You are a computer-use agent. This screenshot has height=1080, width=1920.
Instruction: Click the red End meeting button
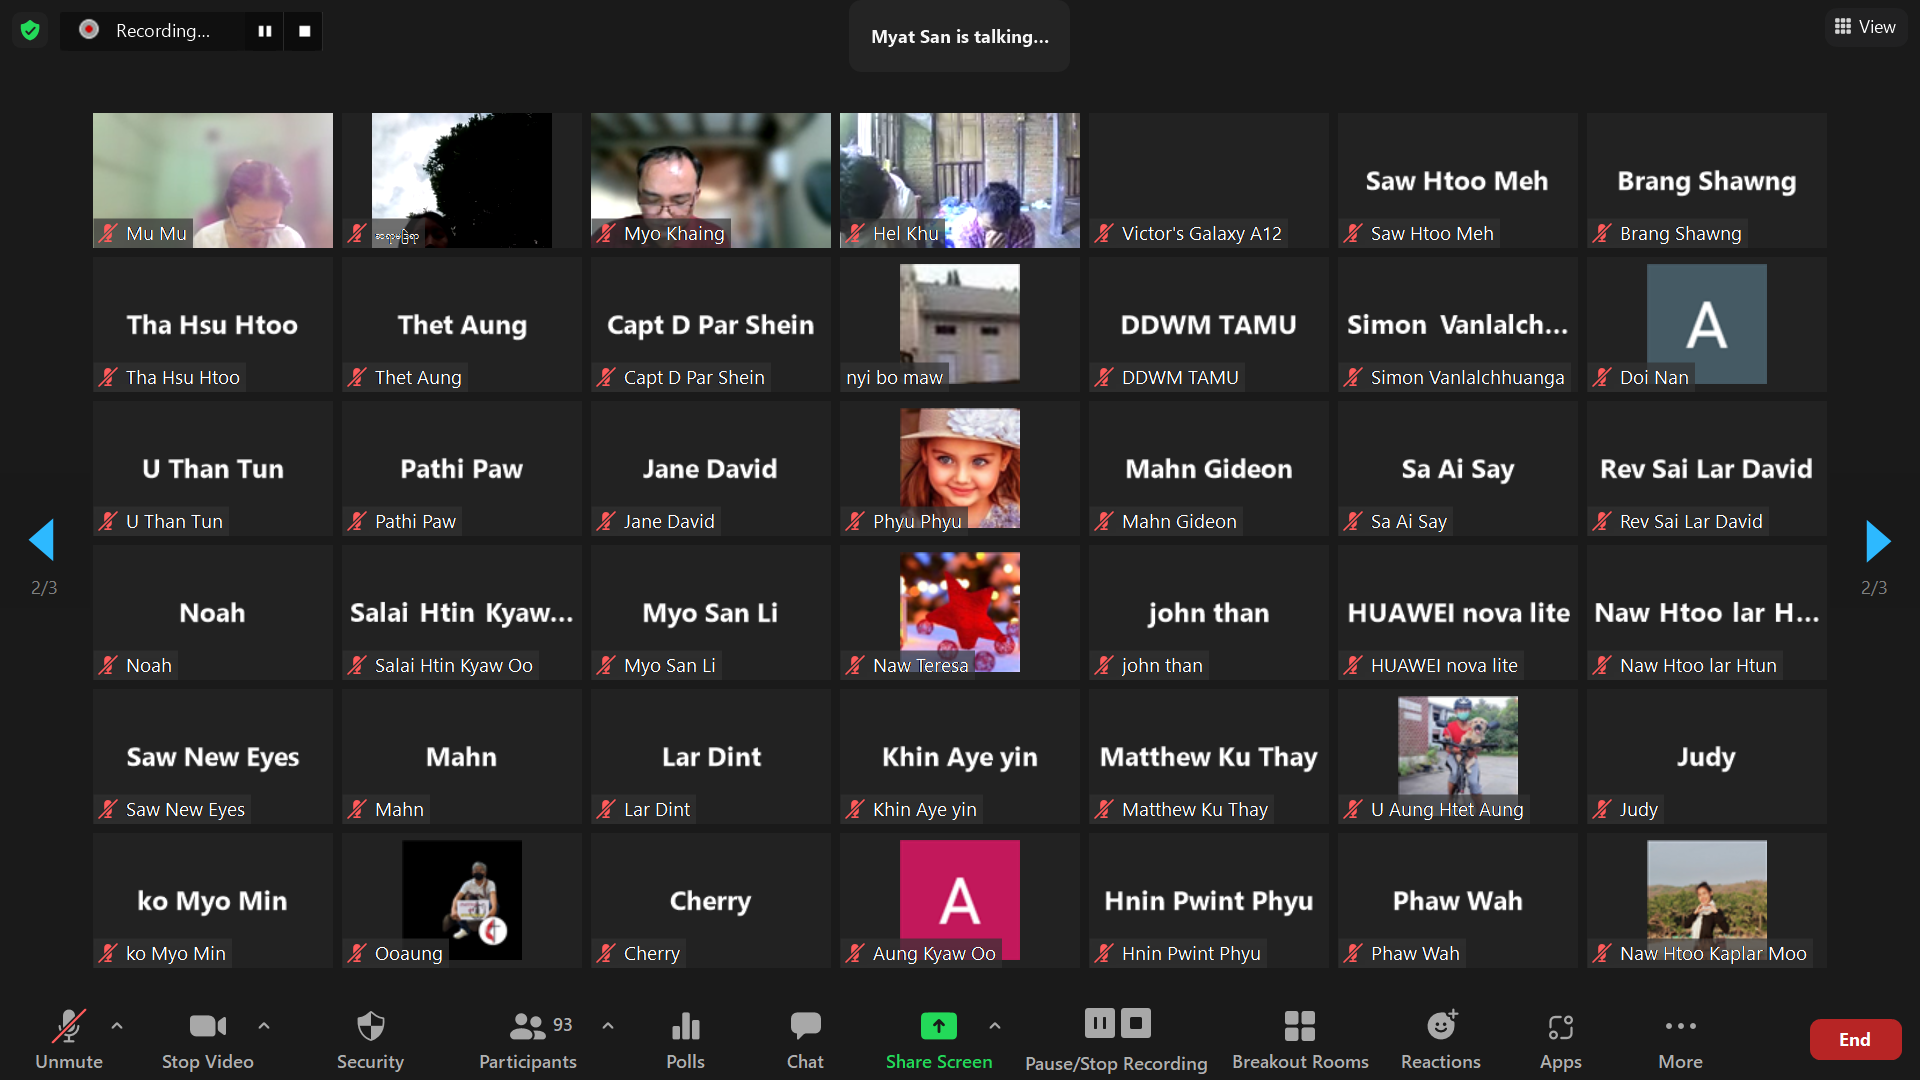[x=1854, y=1039]
